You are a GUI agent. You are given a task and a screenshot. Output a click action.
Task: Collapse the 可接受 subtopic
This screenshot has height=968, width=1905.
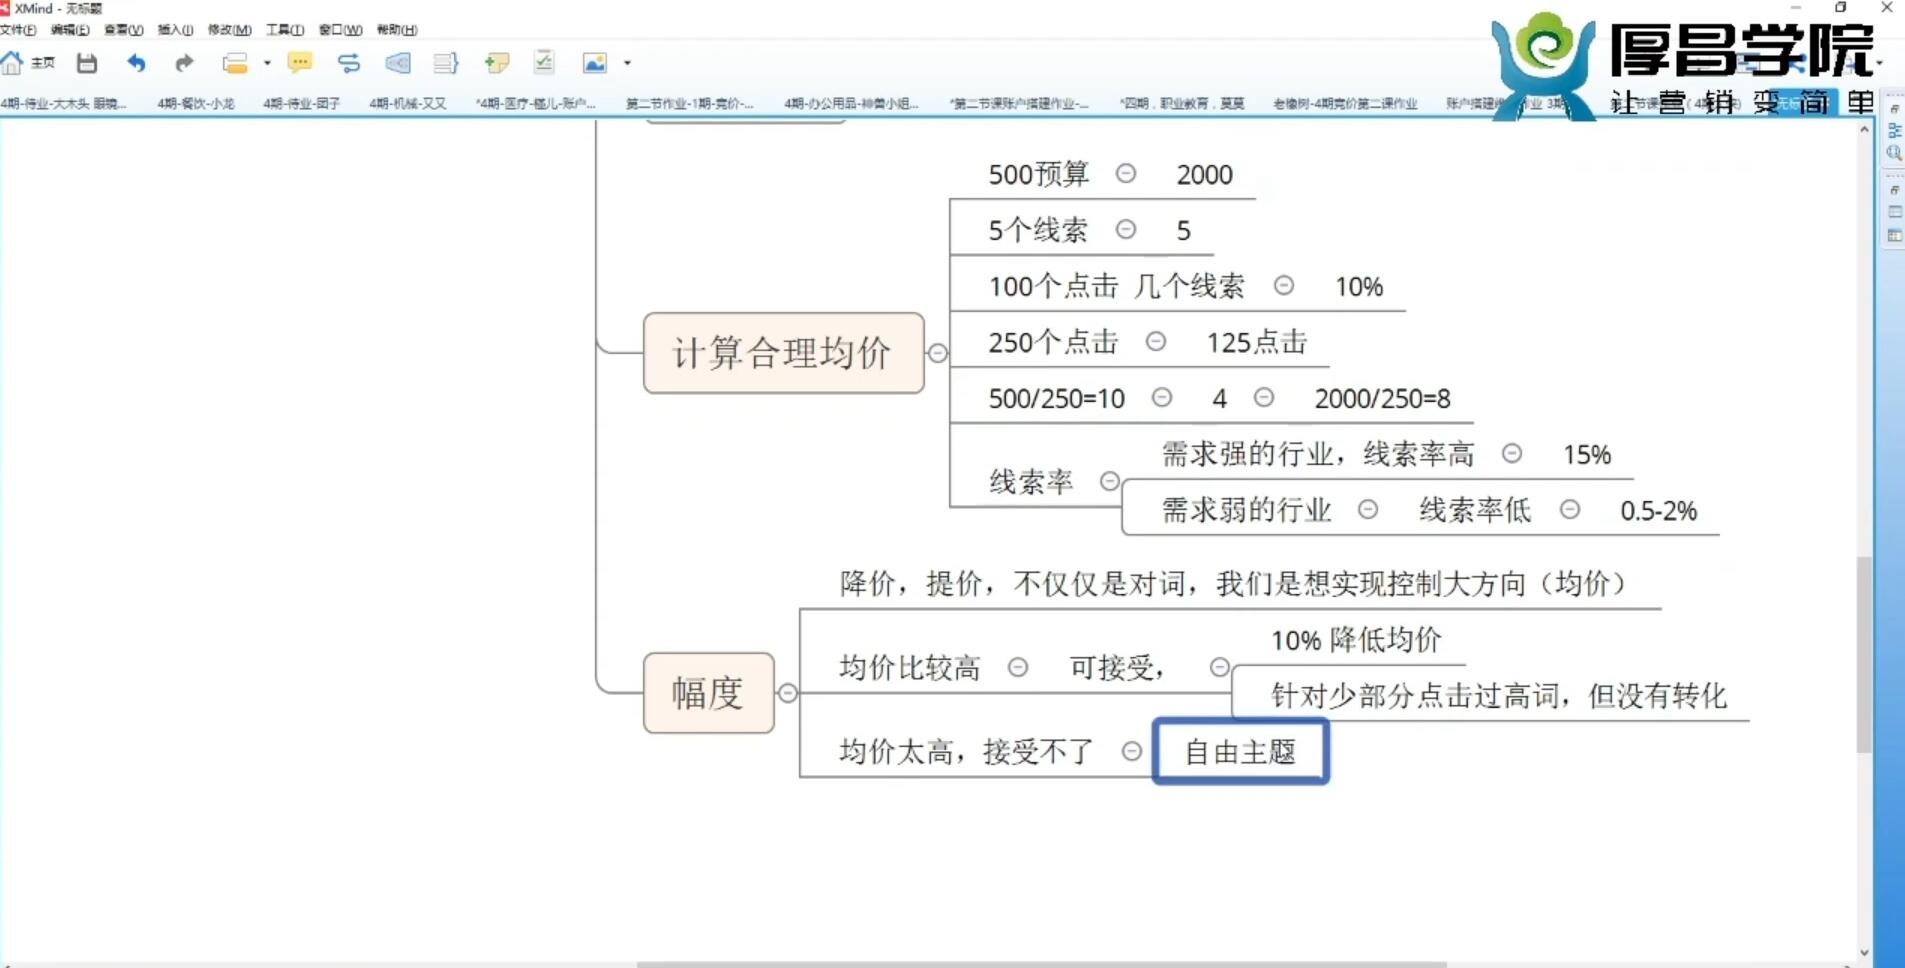pos(1220,666)
